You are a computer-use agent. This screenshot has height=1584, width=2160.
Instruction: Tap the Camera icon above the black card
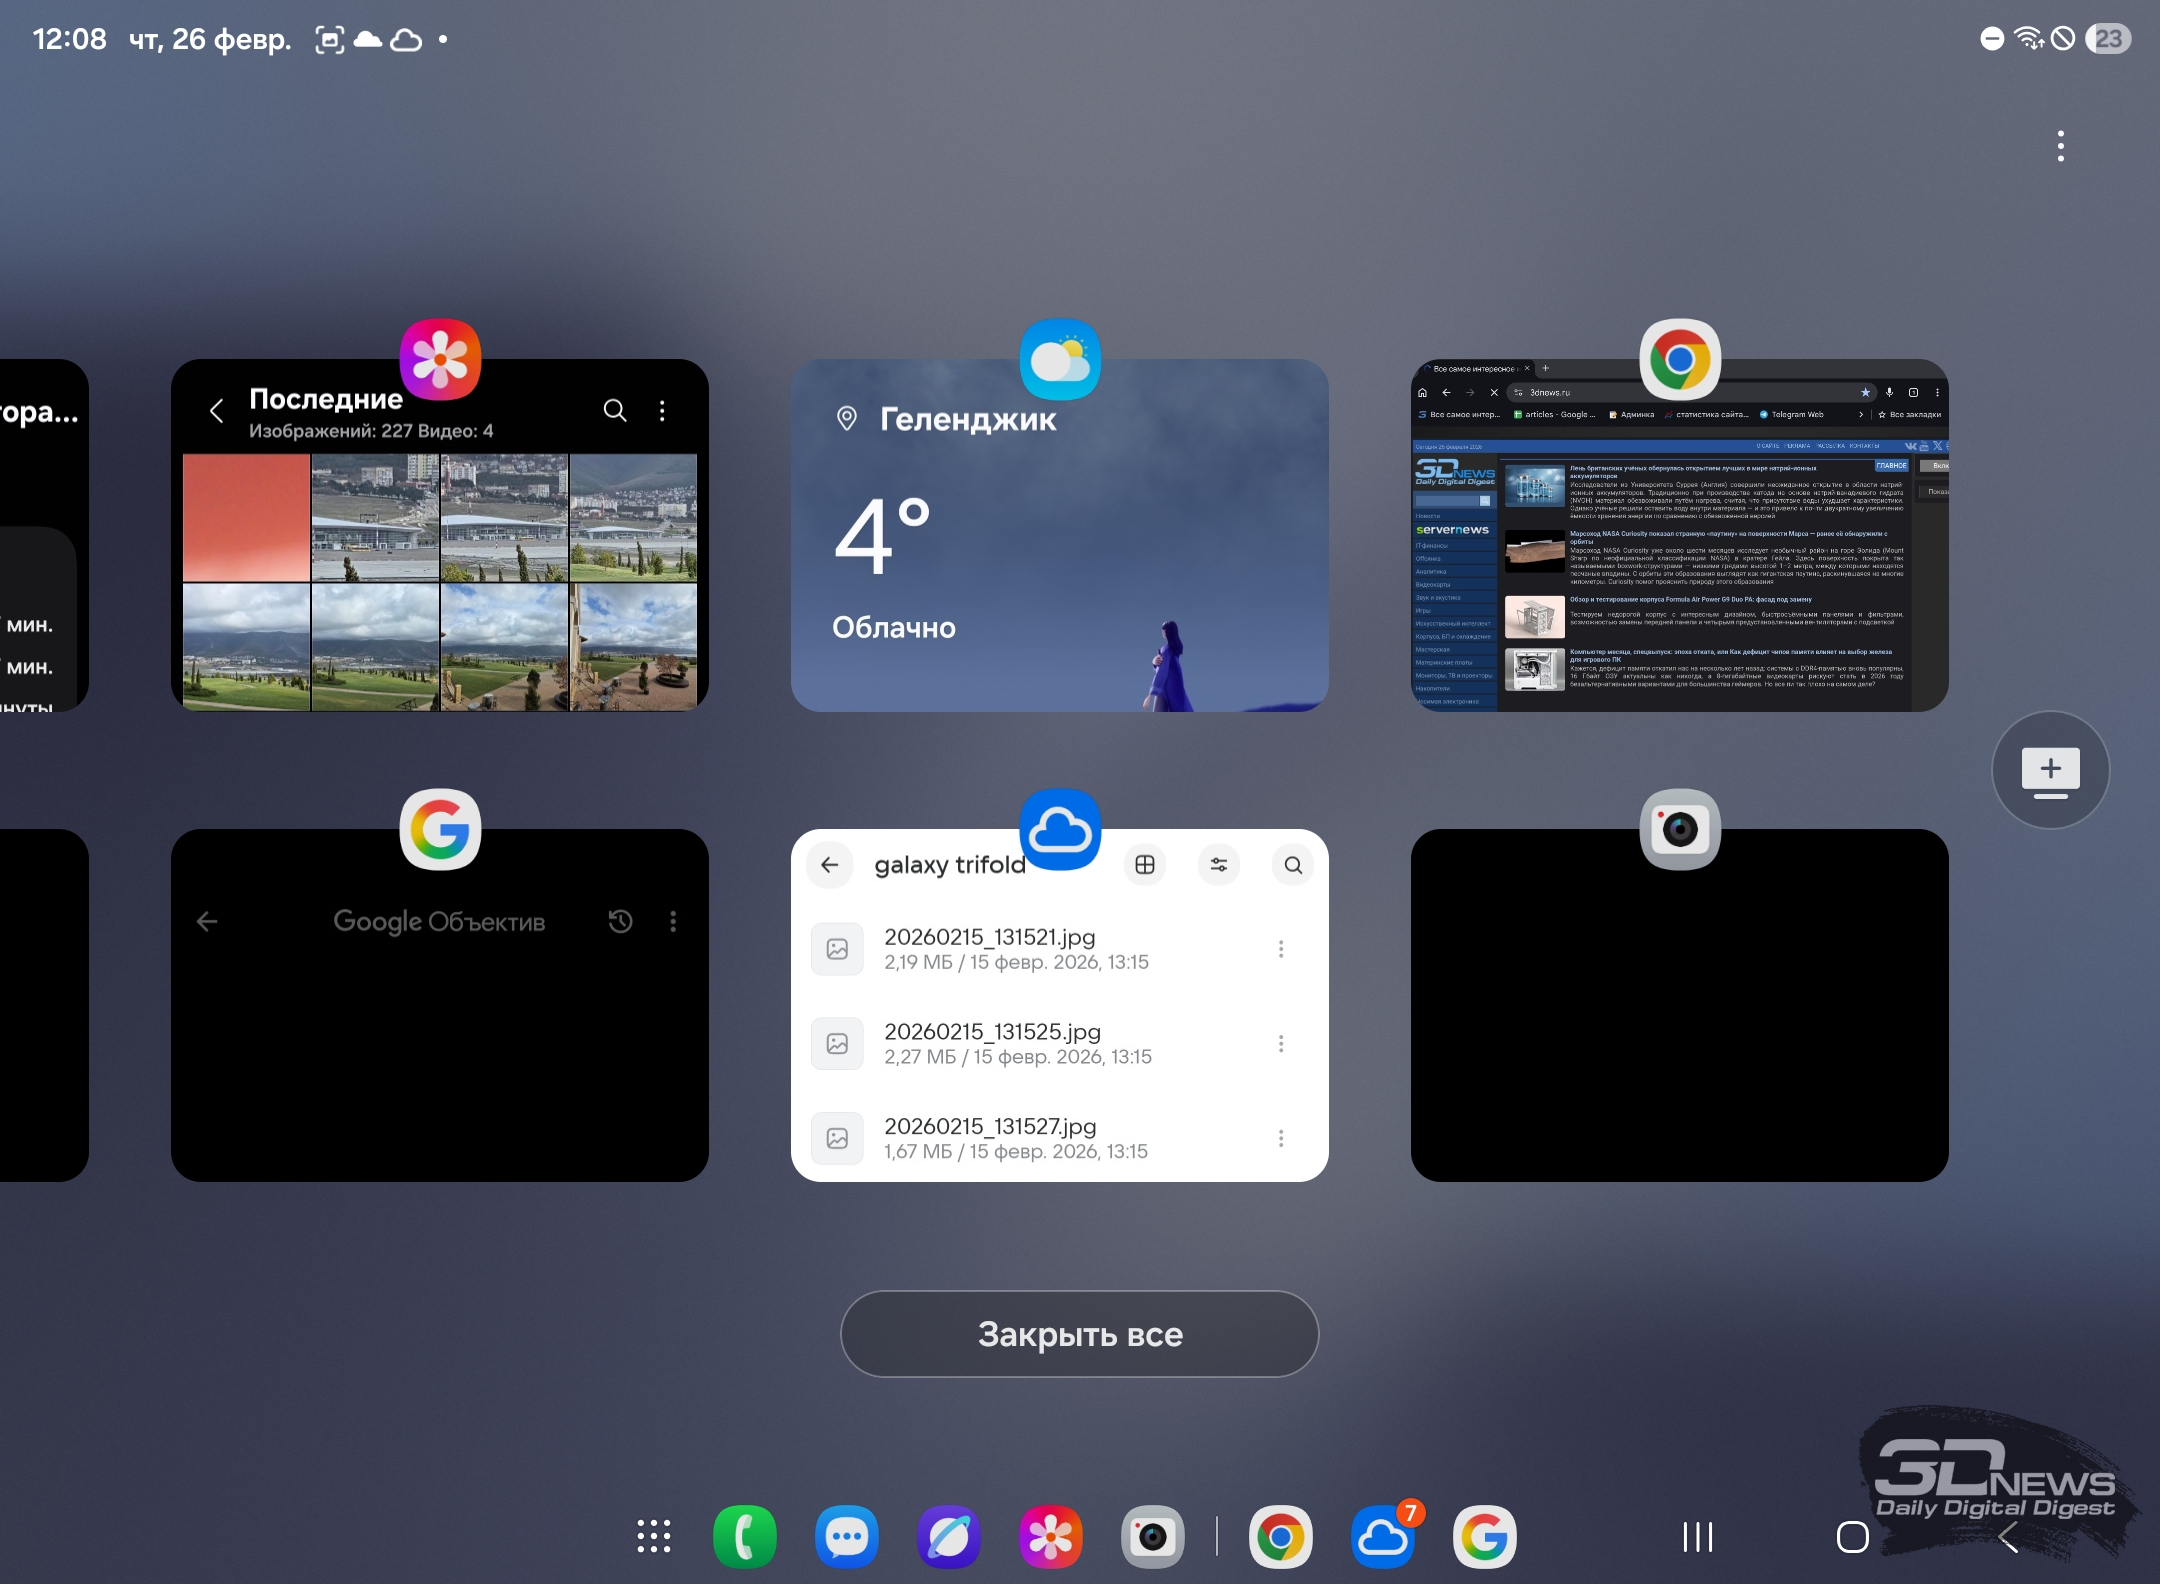coord(1680,829)
